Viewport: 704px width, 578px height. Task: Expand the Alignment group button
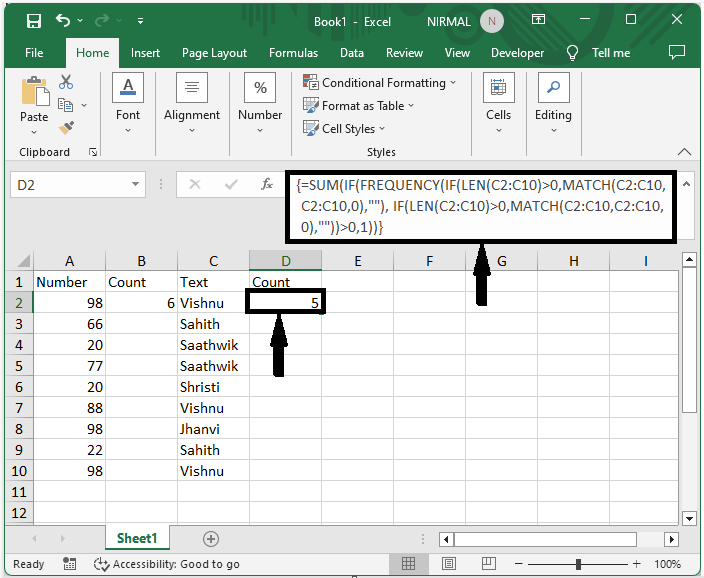[x=192, y=104]
